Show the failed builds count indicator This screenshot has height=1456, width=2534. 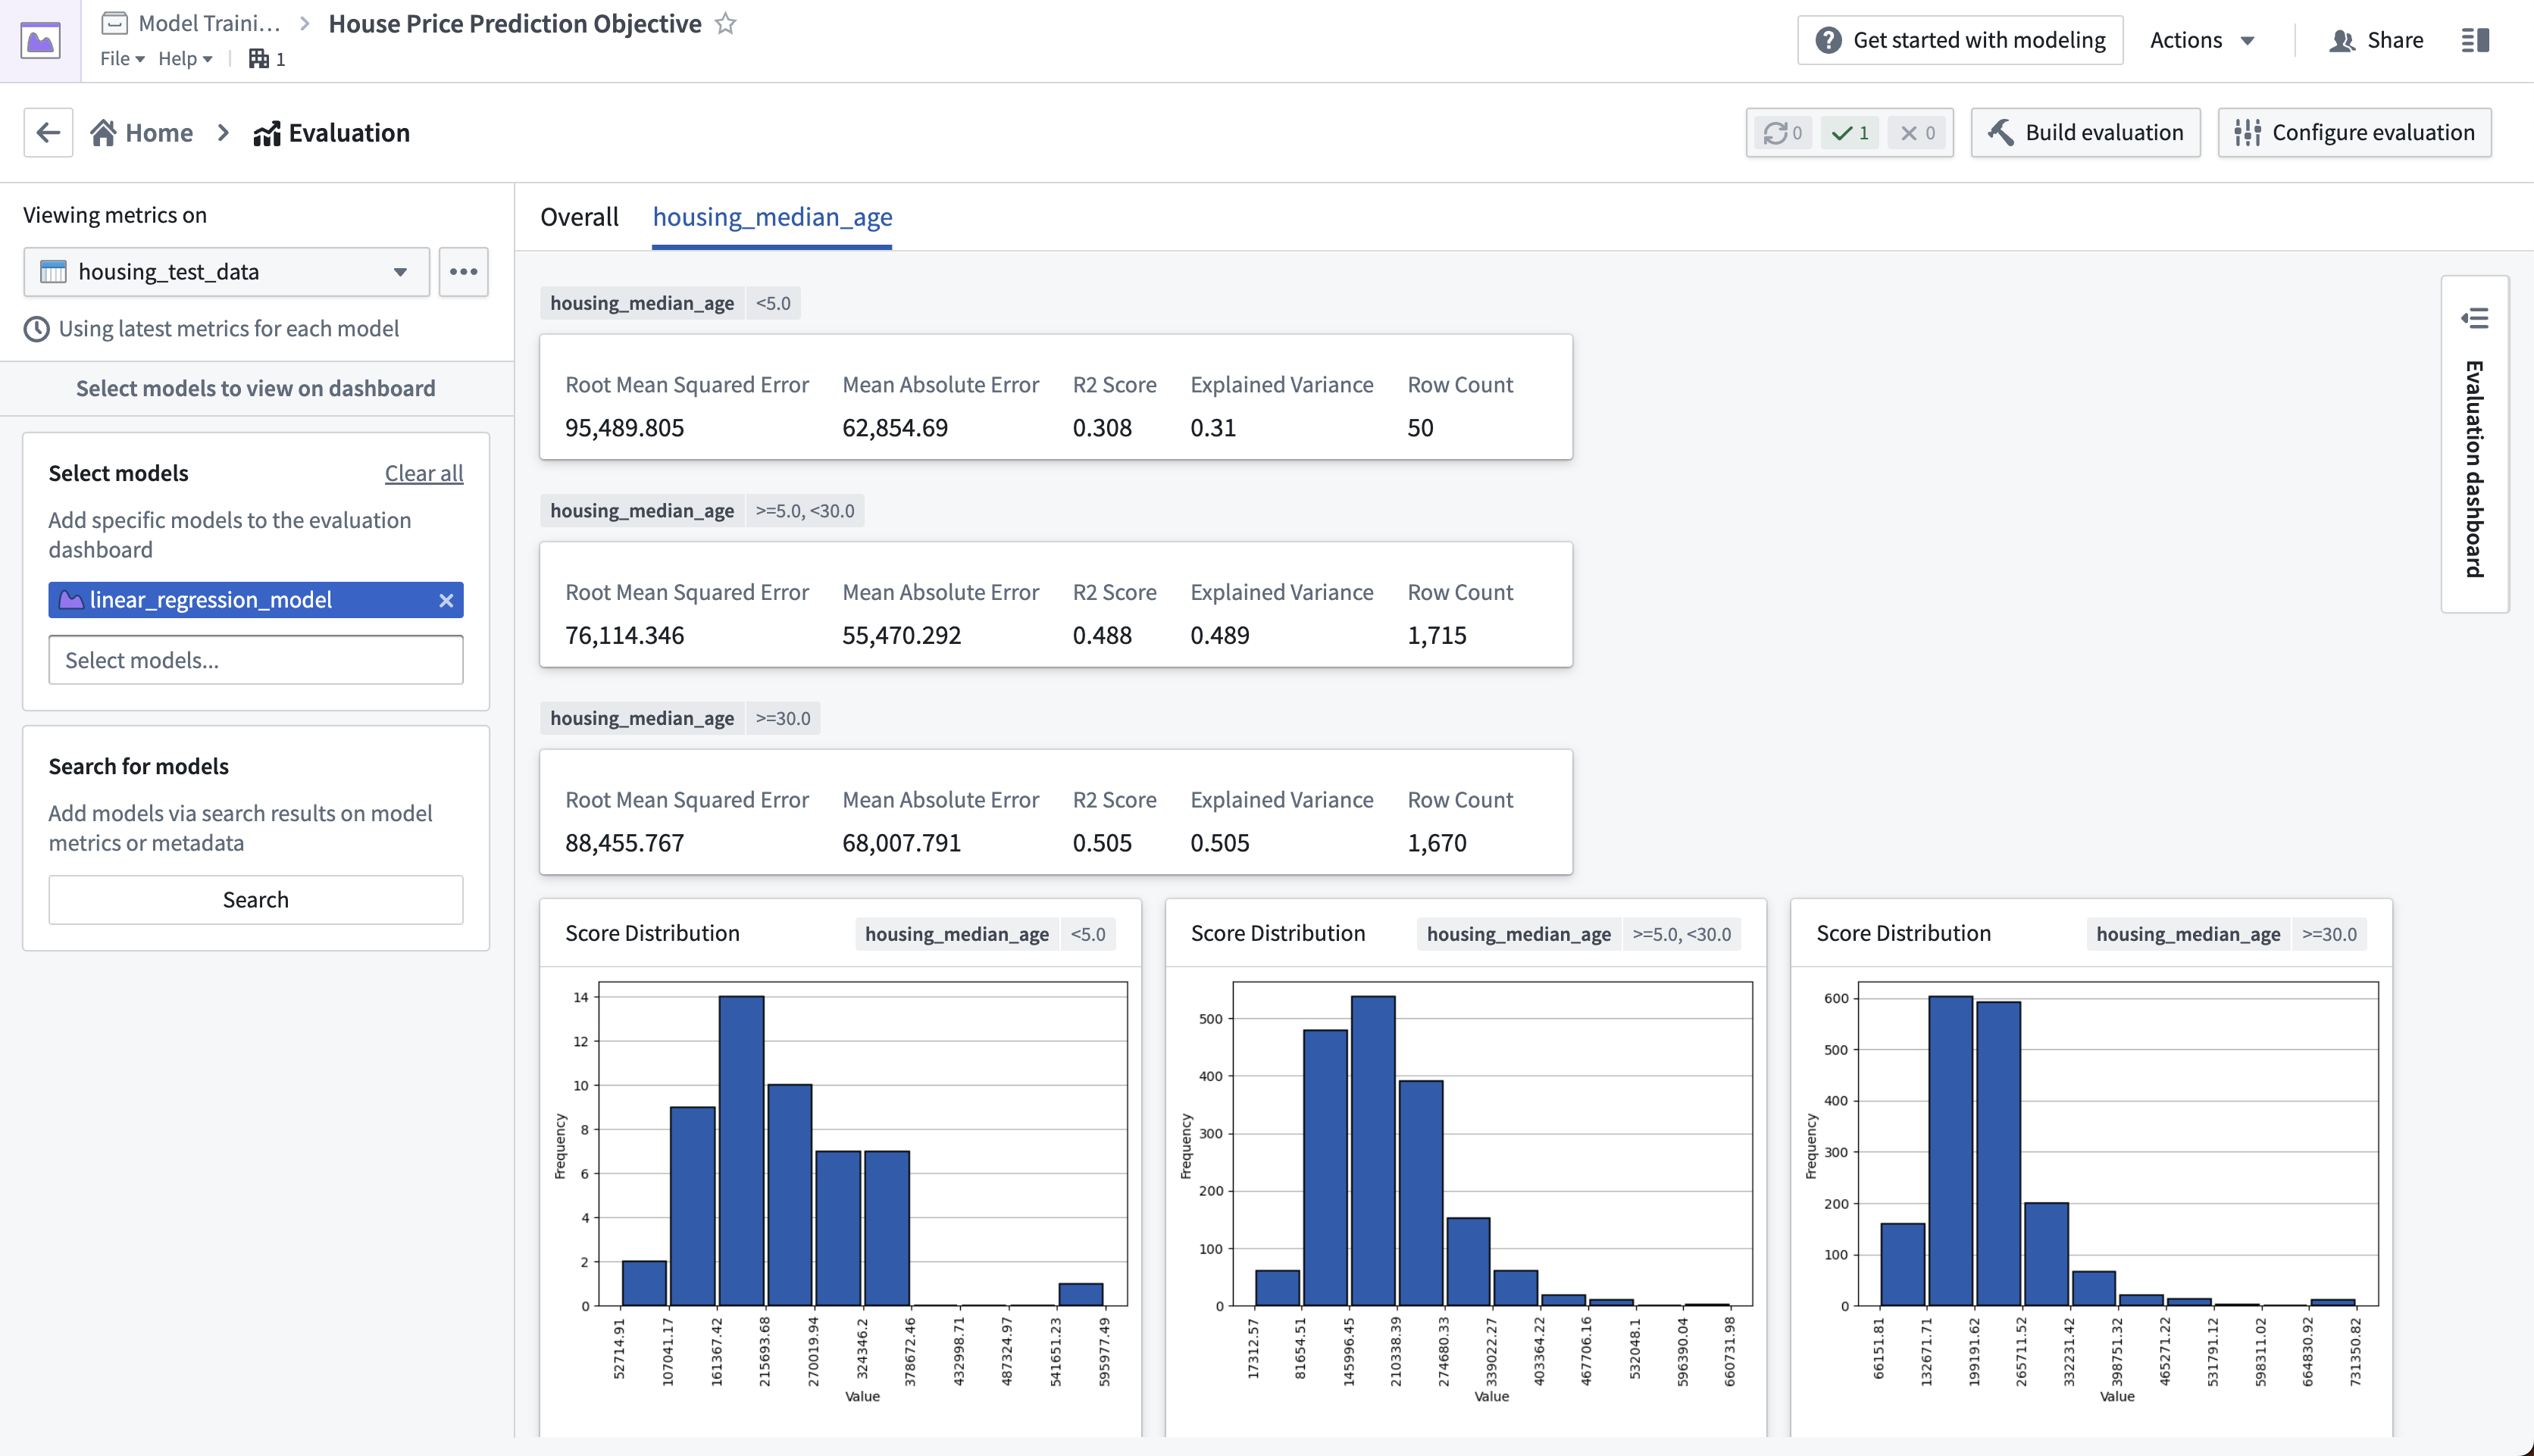tap(1917, 133)
